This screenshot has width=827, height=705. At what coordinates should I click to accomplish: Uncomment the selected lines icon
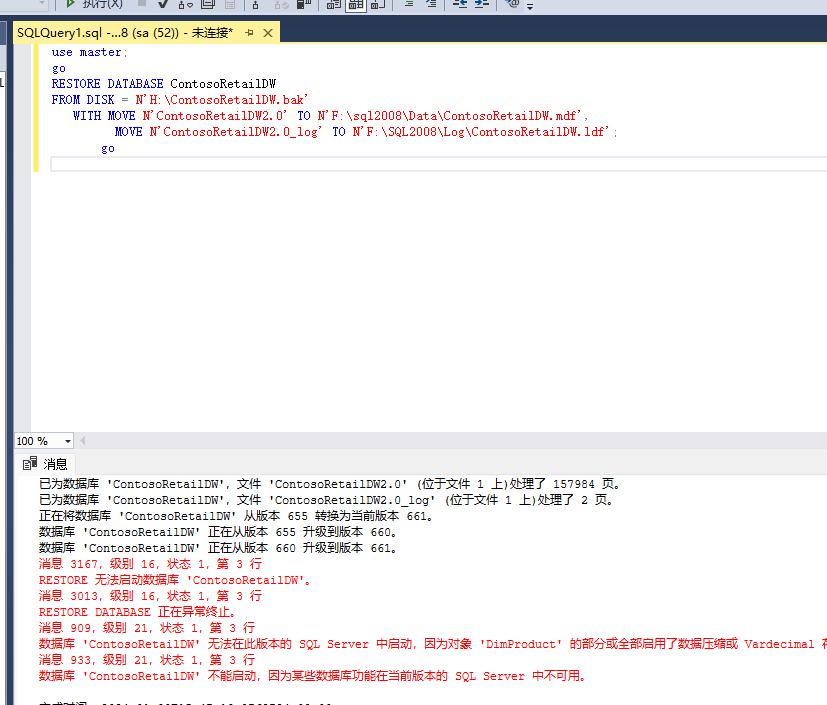point(431,4)
